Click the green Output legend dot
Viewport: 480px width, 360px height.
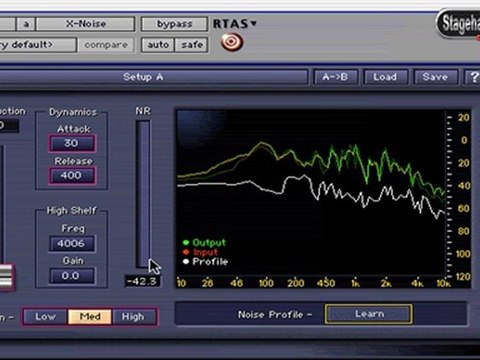click(186, 243)
